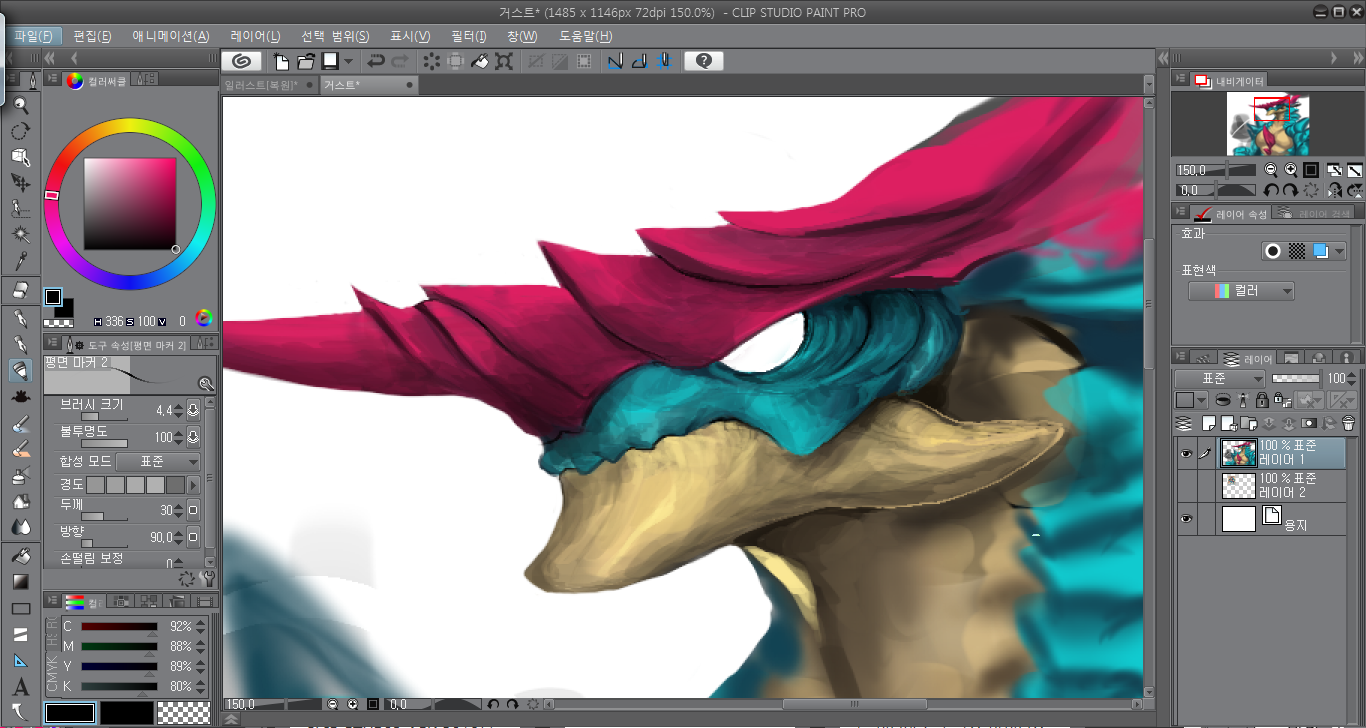The width and height of the screenshot is (1366, 728).
Task: Undo the last action
Action: tap(376, 61)
